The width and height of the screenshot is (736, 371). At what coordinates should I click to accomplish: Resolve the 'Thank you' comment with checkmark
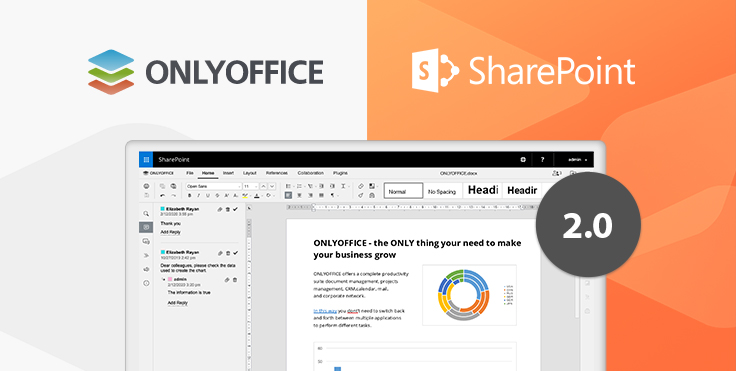pyautogui.click(x=235, y=209)
